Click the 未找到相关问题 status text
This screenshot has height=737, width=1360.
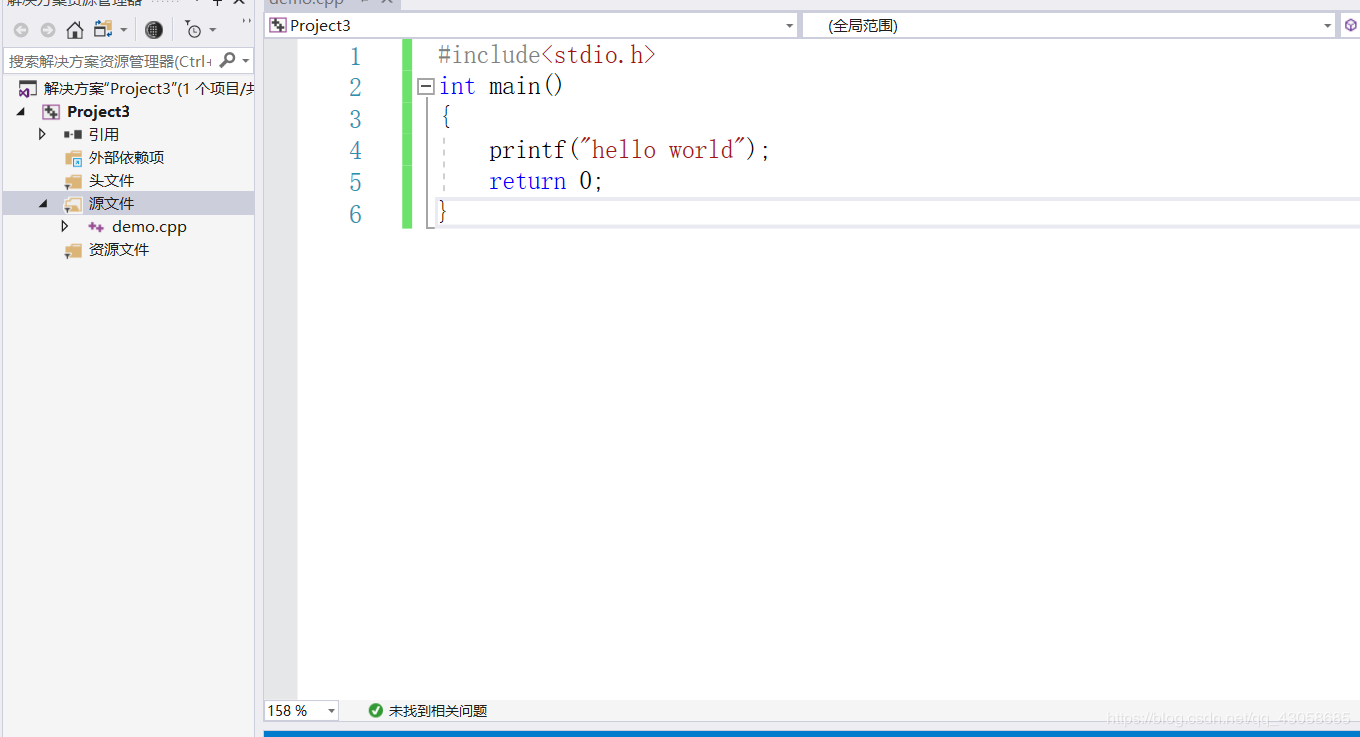[x=436, y=710]
